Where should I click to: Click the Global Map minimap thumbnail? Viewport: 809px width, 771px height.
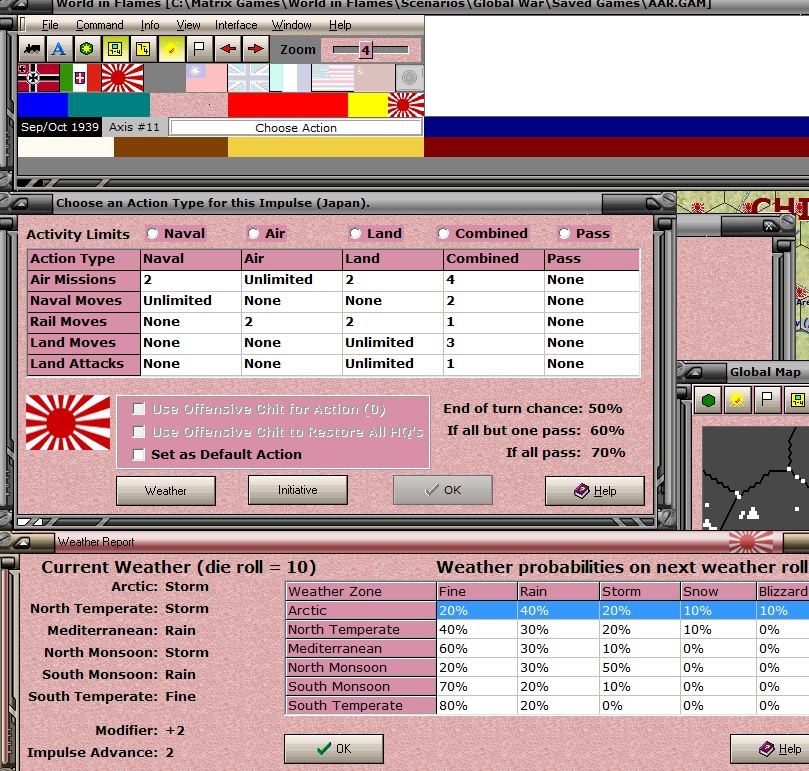pyautogui.click(x=755, y=478)
